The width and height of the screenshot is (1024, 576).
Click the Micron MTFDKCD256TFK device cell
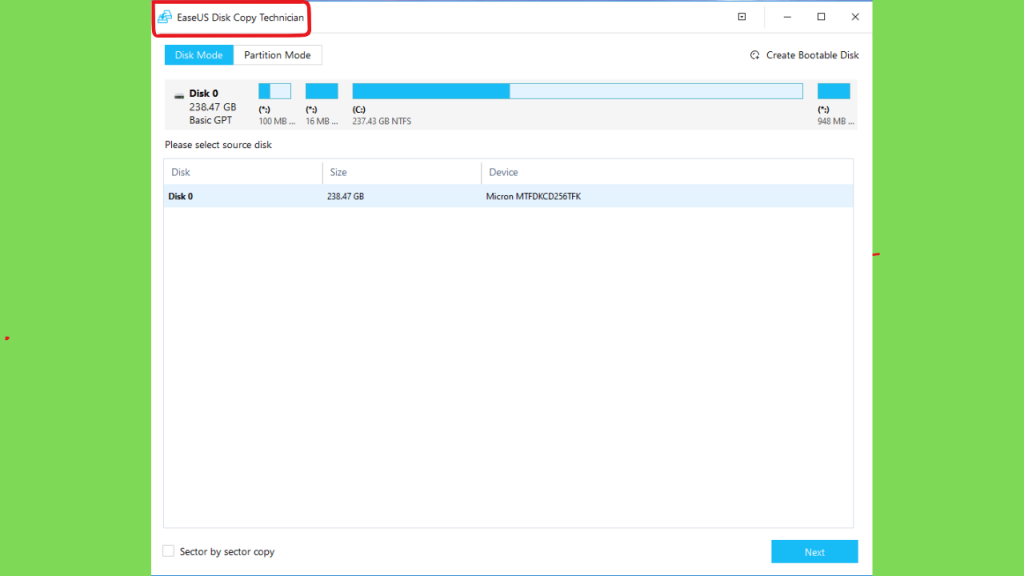(x=533, y=196)
